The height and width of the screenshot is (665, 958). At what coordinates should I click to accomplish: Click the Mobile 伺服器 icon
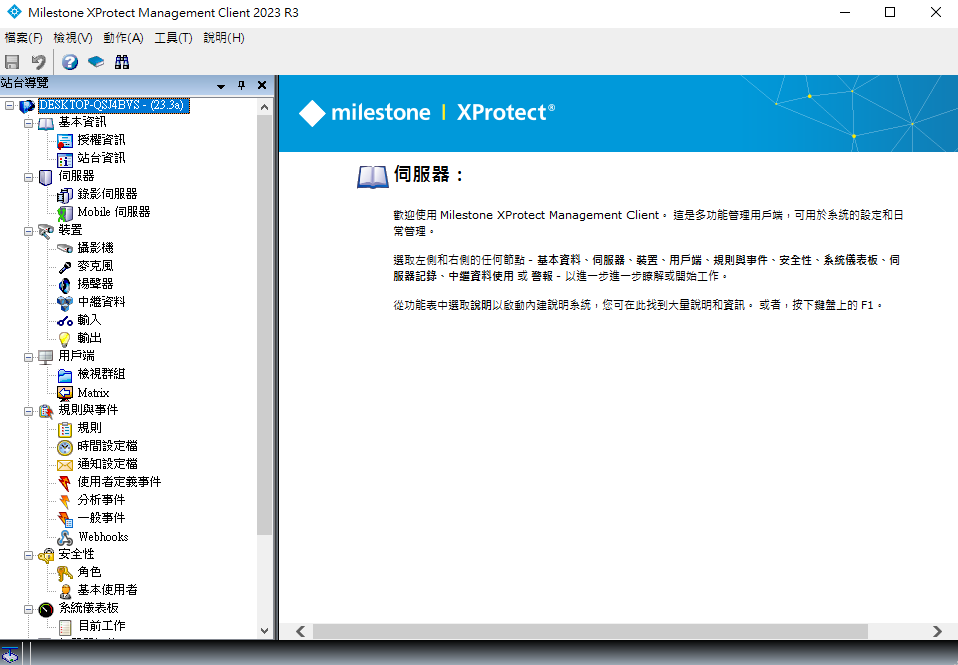pyautogui.click(x=65, y=213)
